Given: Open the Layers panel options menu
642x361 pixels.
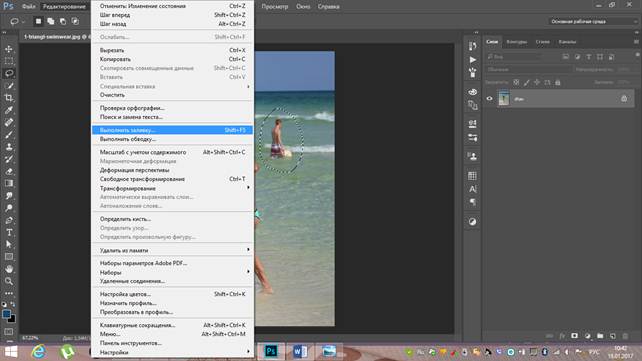Looking at the screenshot, I should 636,42.
